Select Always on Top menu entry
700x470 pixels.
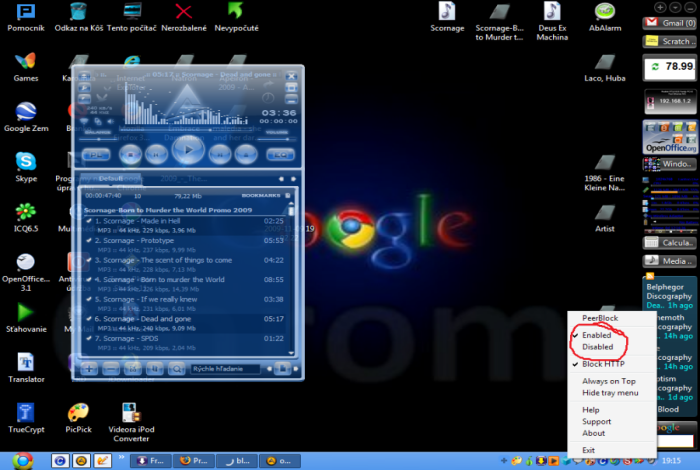click(x=611, y=381)
